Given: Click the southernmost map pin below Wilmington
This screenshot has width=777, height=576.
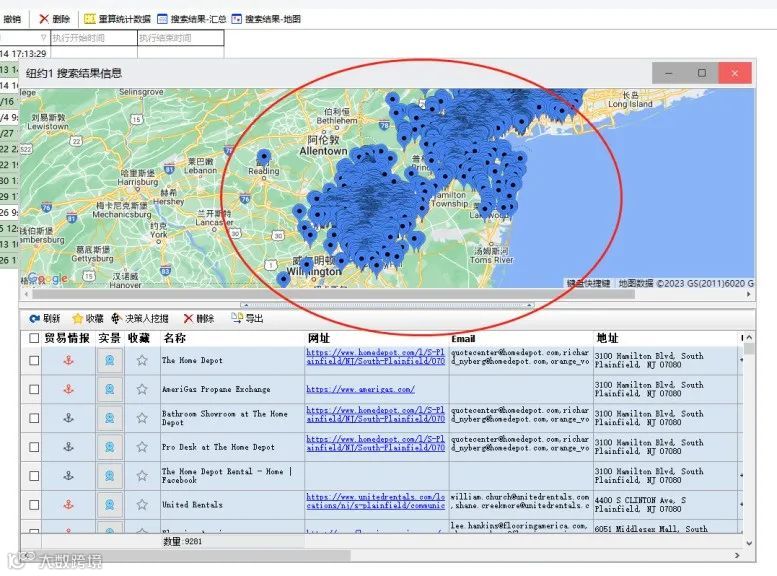Looking at the screenshot, I should [283, 280].
